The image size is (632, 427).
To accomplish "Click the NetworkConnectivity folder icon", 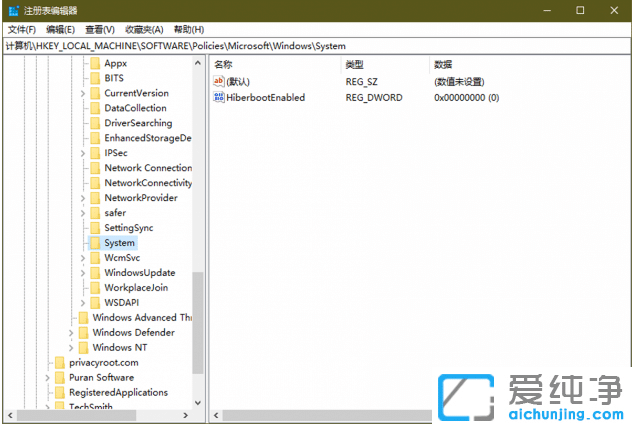I will coord(95,183).
